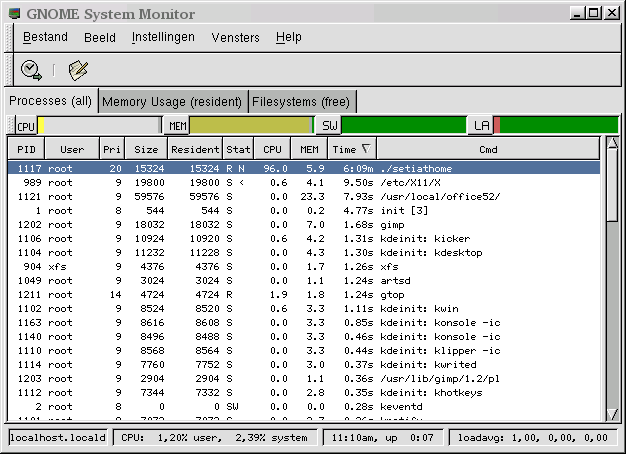Viewport: 626px width, 454px height.
Task: Sort by the Size column header
Action: (x=146, y=149)
